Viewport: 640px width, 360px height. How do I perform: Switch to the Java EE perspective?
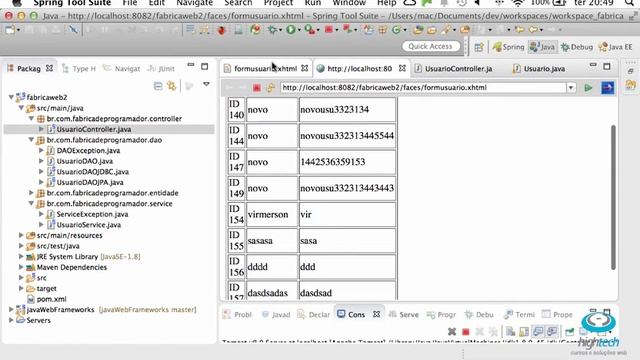616,47
